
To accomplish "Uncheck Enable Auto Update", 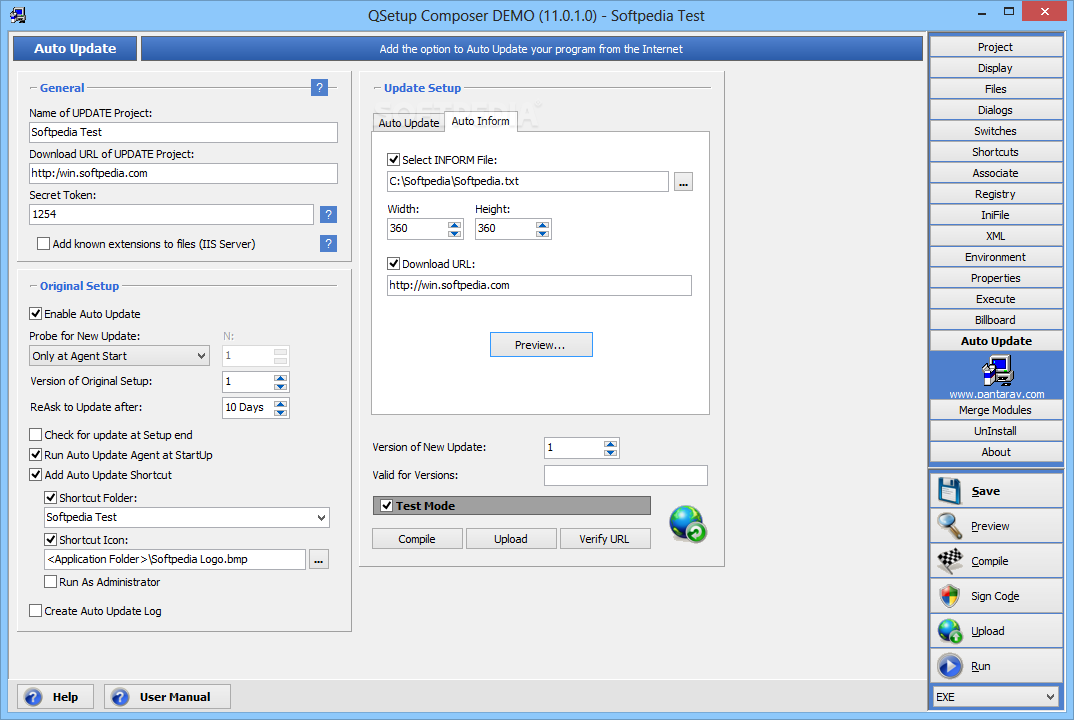I will [36, 314].
